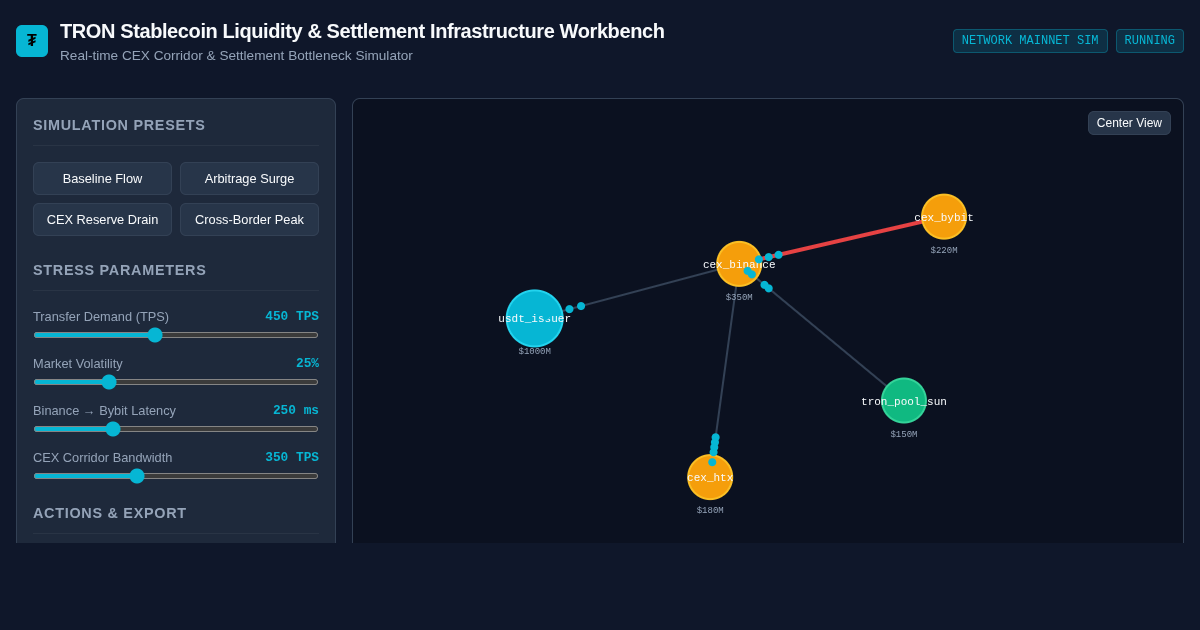Image resolution: width=1200 pixels, height=630 pixels.
Task: Adjust the CEX Corridor Bandwidth slider
Action: [176, 476]
